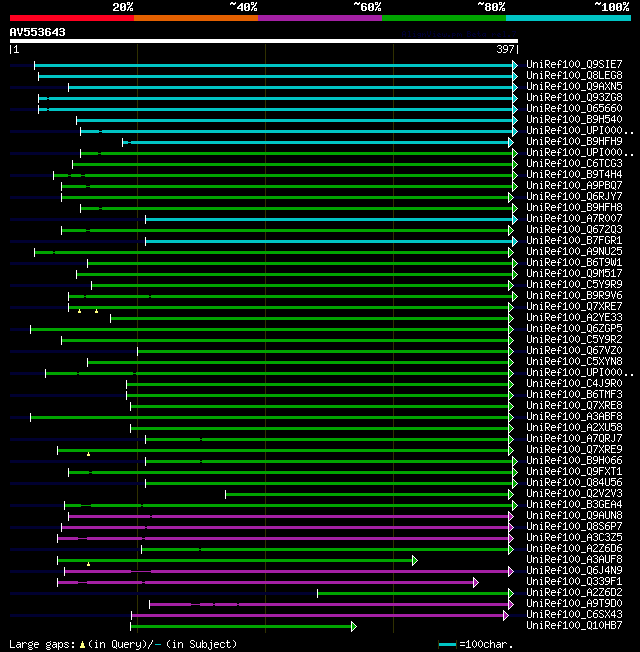Click the cyan alignment bar for Q9SIE7
Screen dimensions: 640x652
[274, 65]
